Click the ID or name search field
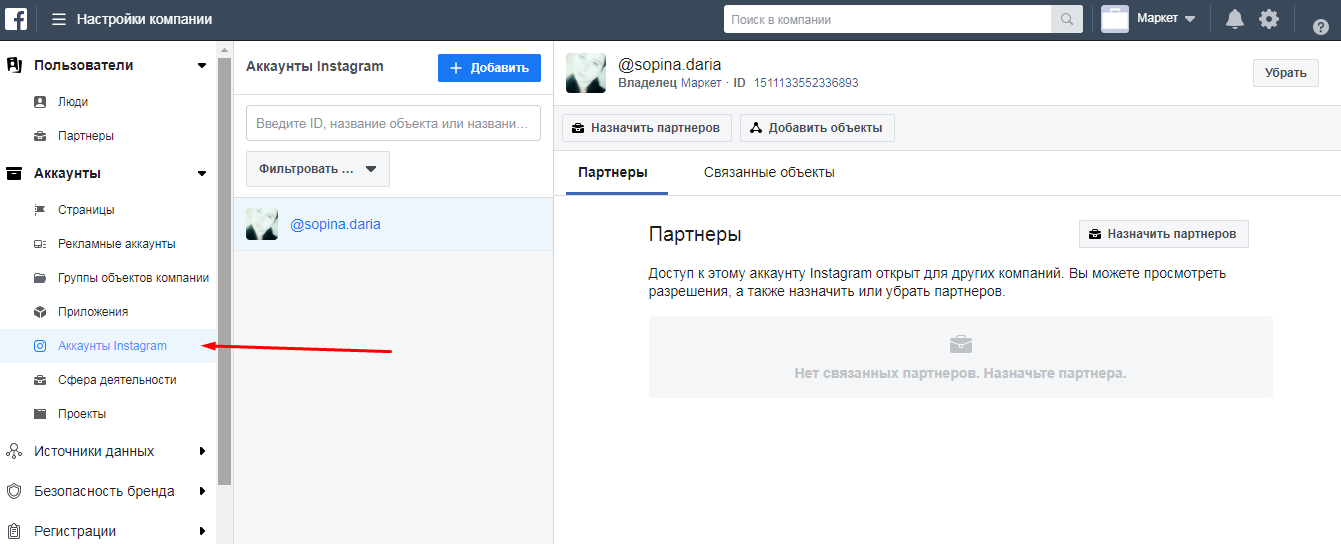This screenshot has height=544, width=1341. (x=393, y=123)
